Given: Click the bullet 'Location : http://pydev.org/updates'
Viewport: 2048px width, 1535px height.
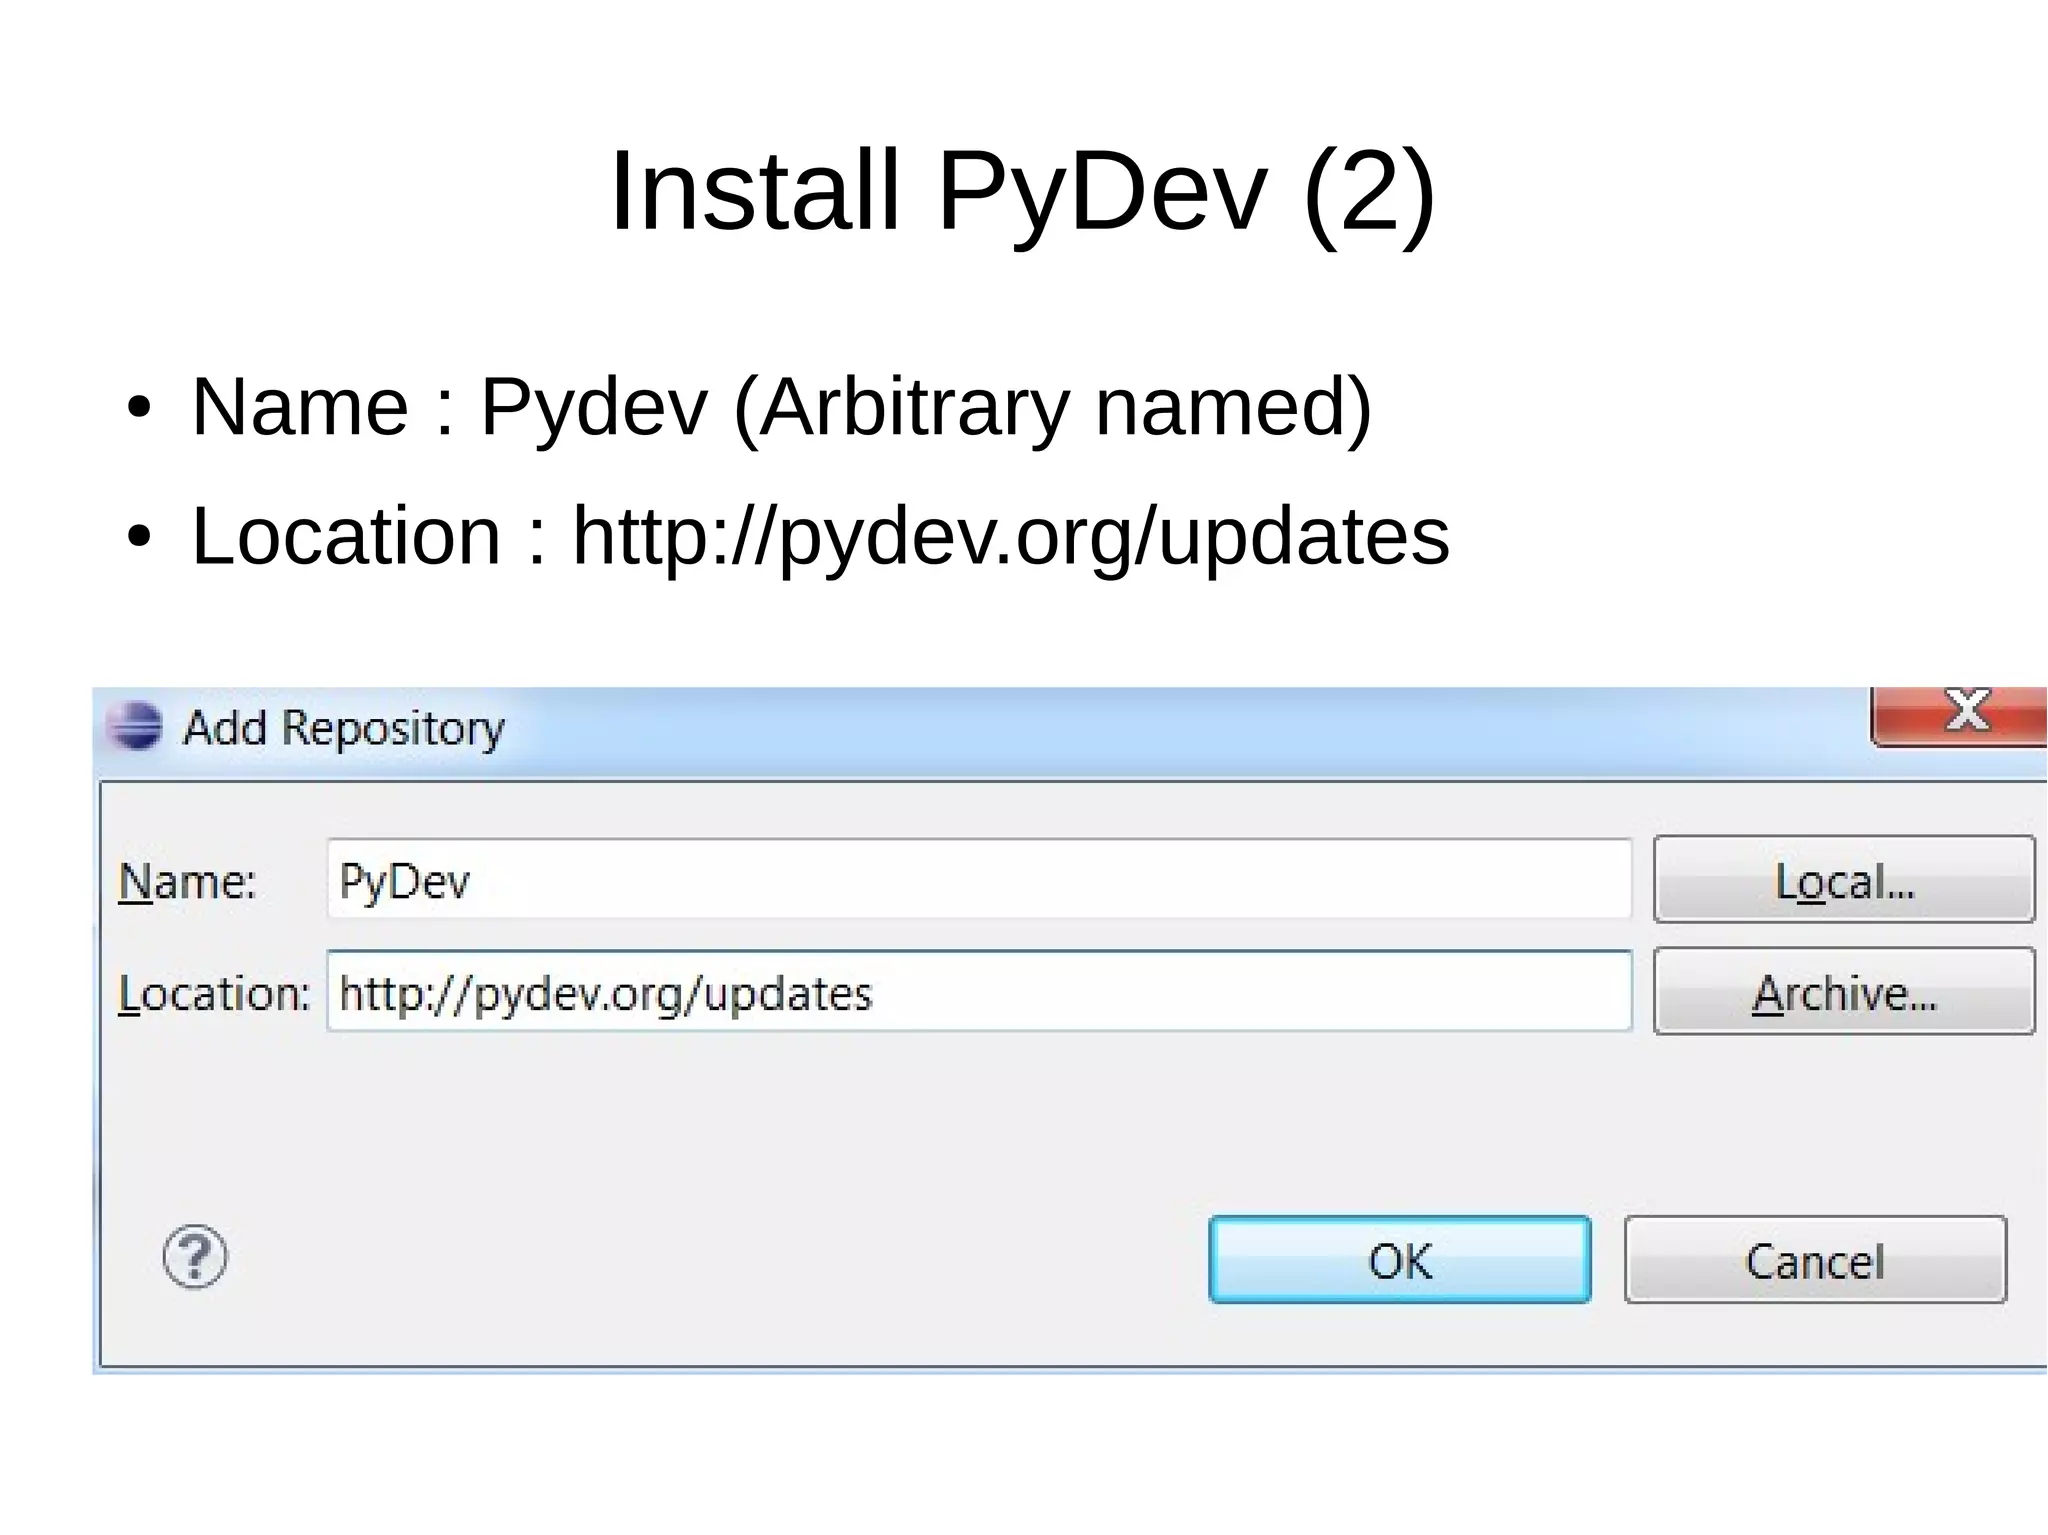Looking at the screenshot, I should point(820,538).
